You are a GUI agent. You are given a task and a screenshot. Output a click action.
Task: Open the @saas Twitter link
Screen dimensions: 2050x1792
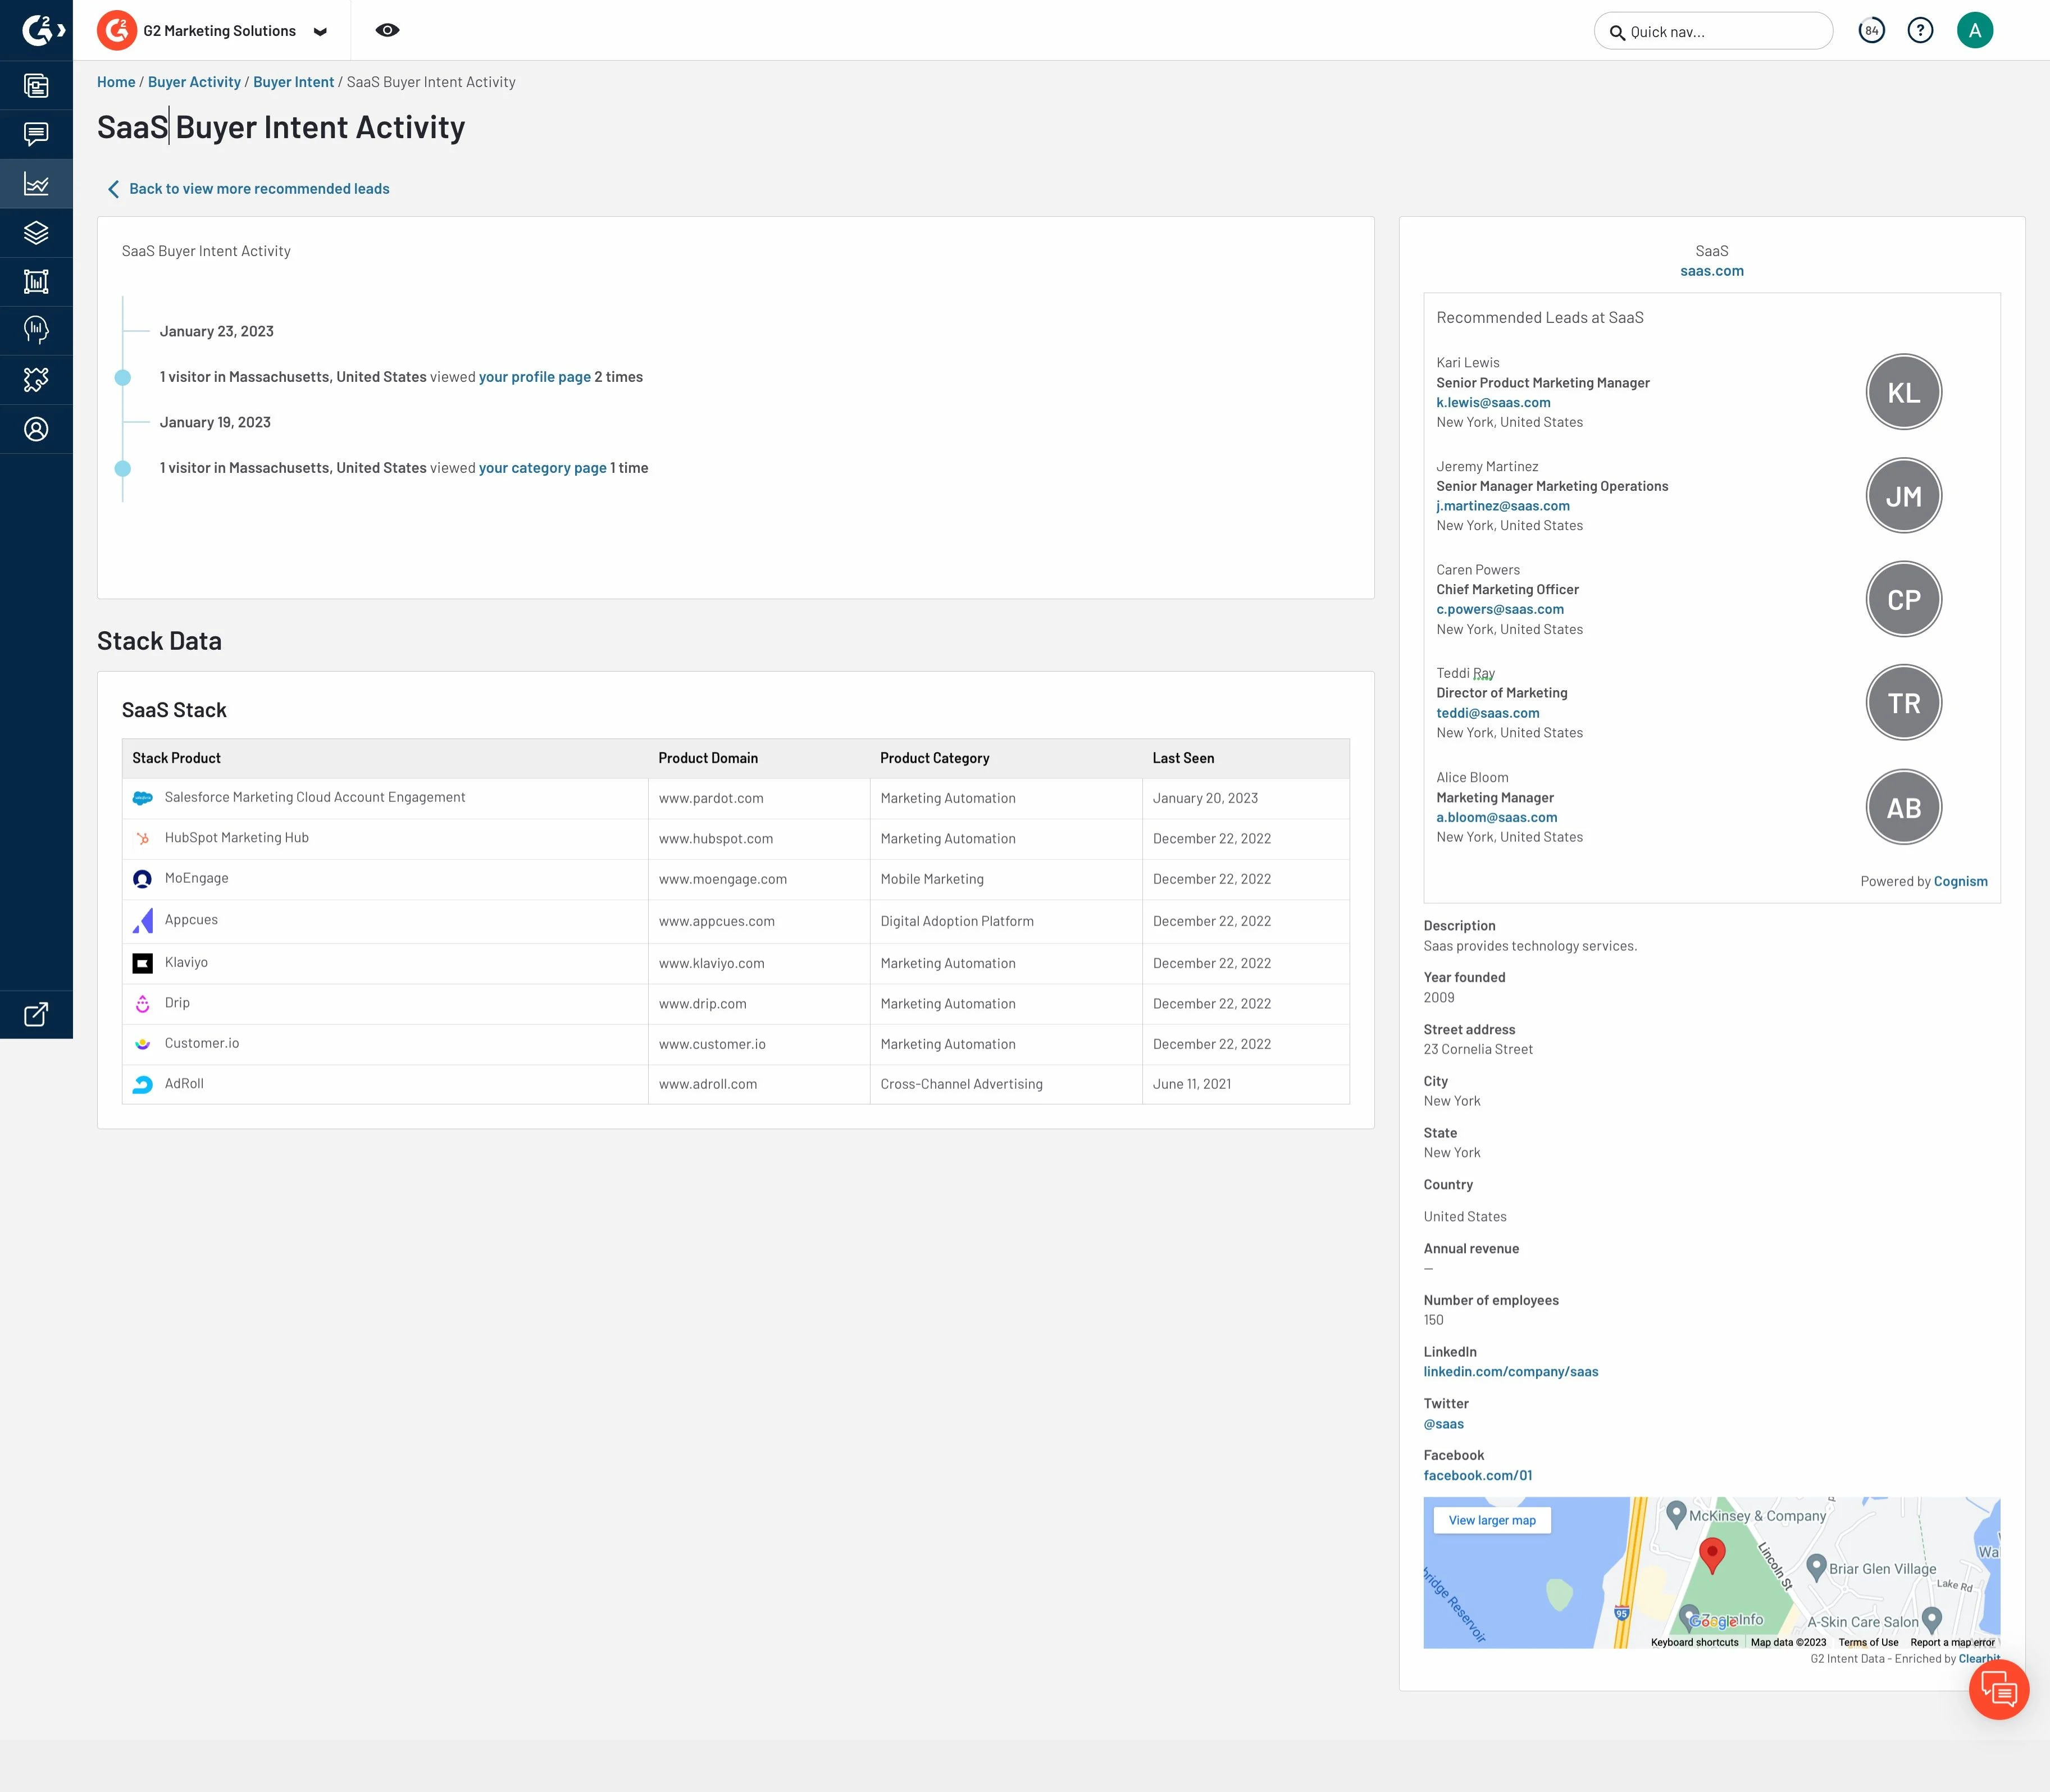[x=1443, y=1424]
